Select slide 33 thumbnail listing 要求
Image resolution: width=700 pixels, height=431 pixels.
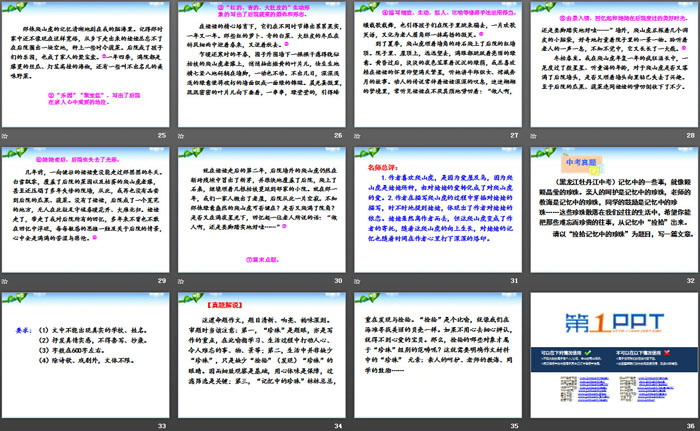(x=85, y=355)
